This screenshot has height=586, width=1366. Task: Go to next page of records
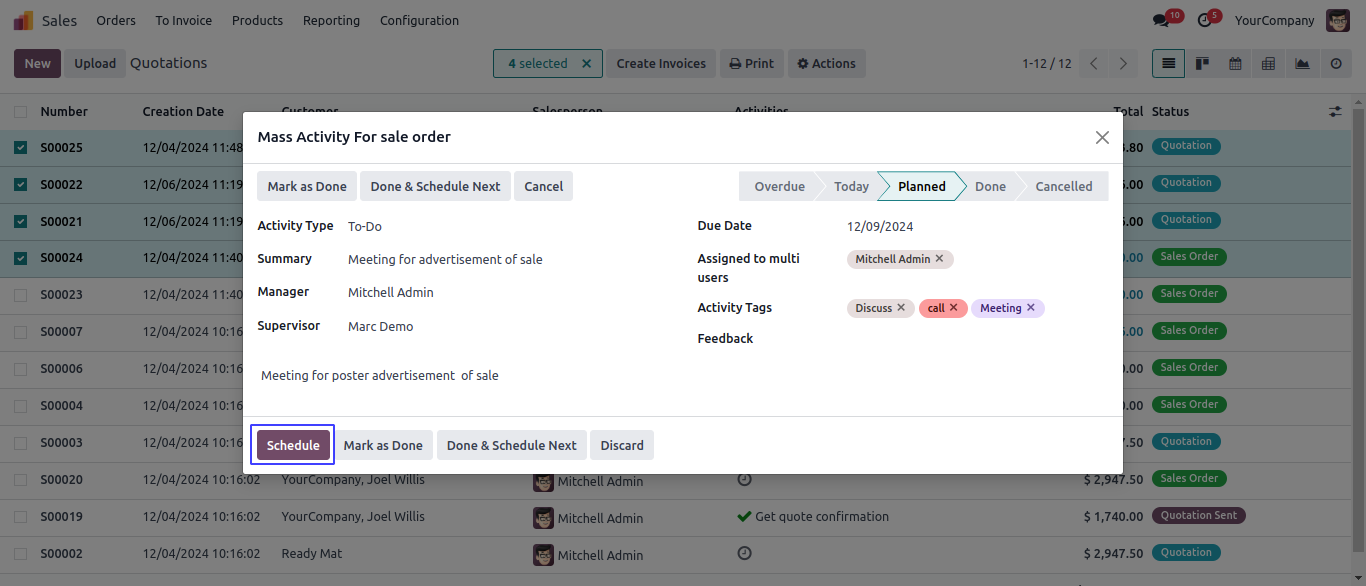[x=1123, y=64]
